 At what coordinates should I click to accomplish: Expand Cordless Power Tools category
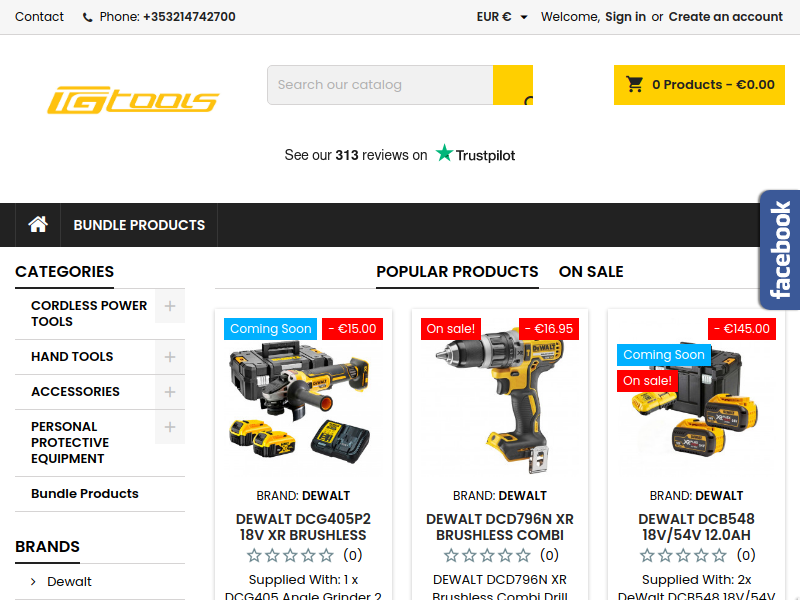tap(170, 306)
